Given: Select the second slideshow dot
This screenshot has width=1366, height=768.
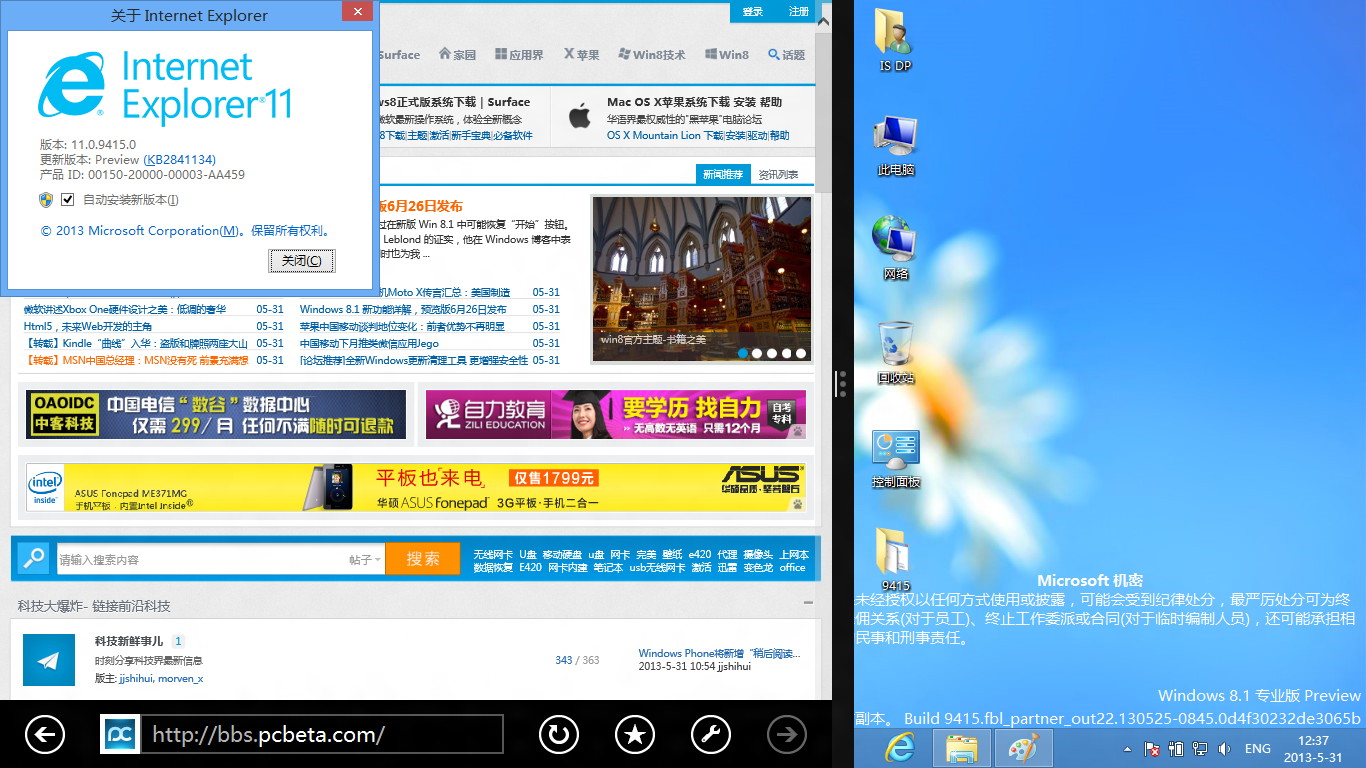Looking at the screenshot, I should pos(757,353).
